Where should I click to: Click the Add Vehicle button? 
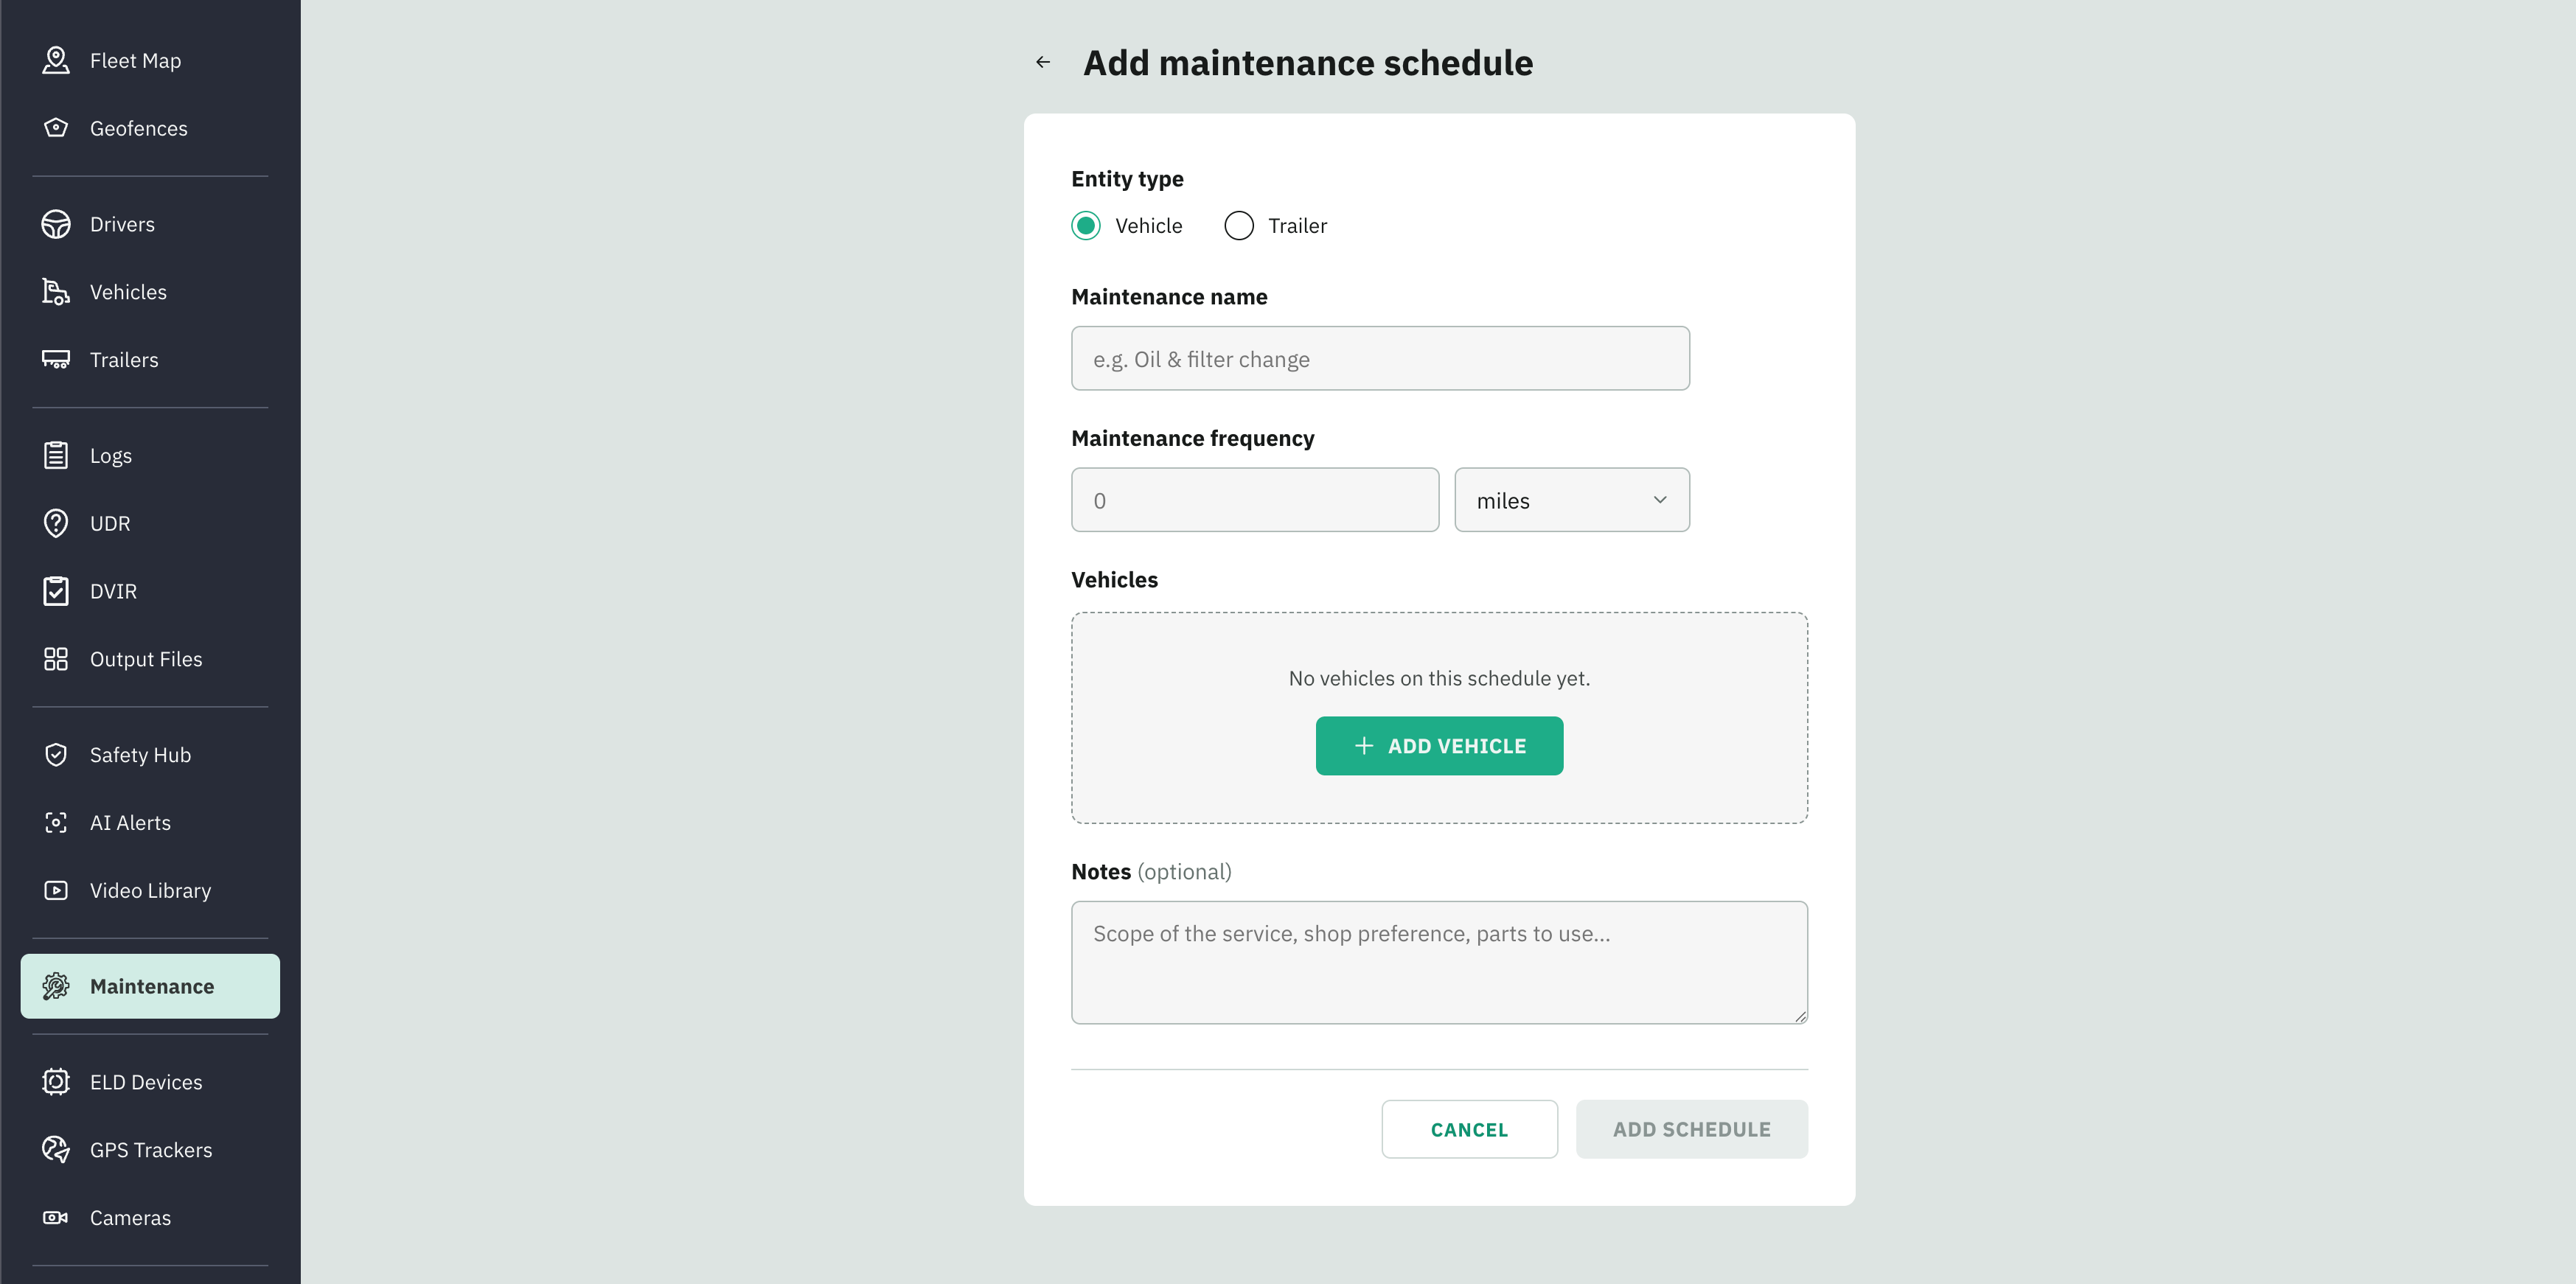tap(1439, 746)
